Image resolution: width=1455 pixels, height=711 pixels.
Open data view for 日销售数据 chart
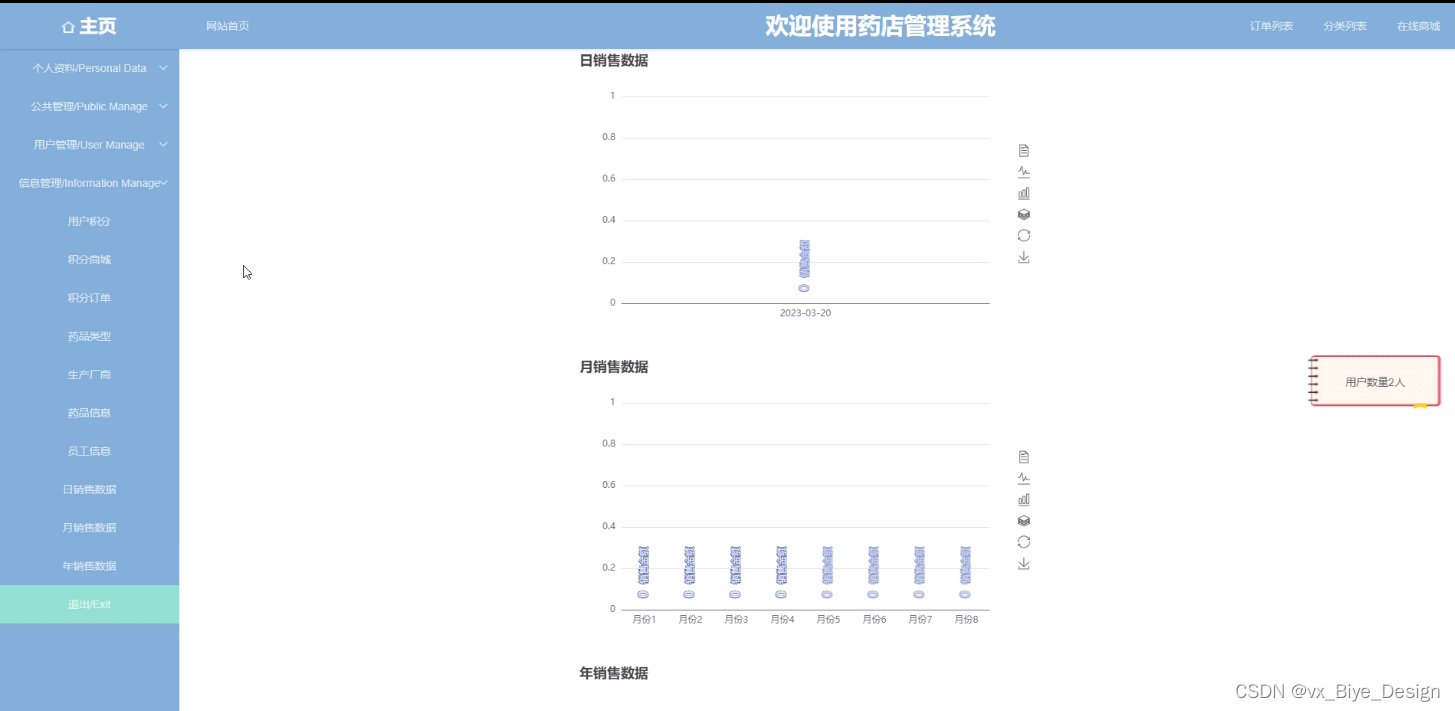[x=1024, y=150]
